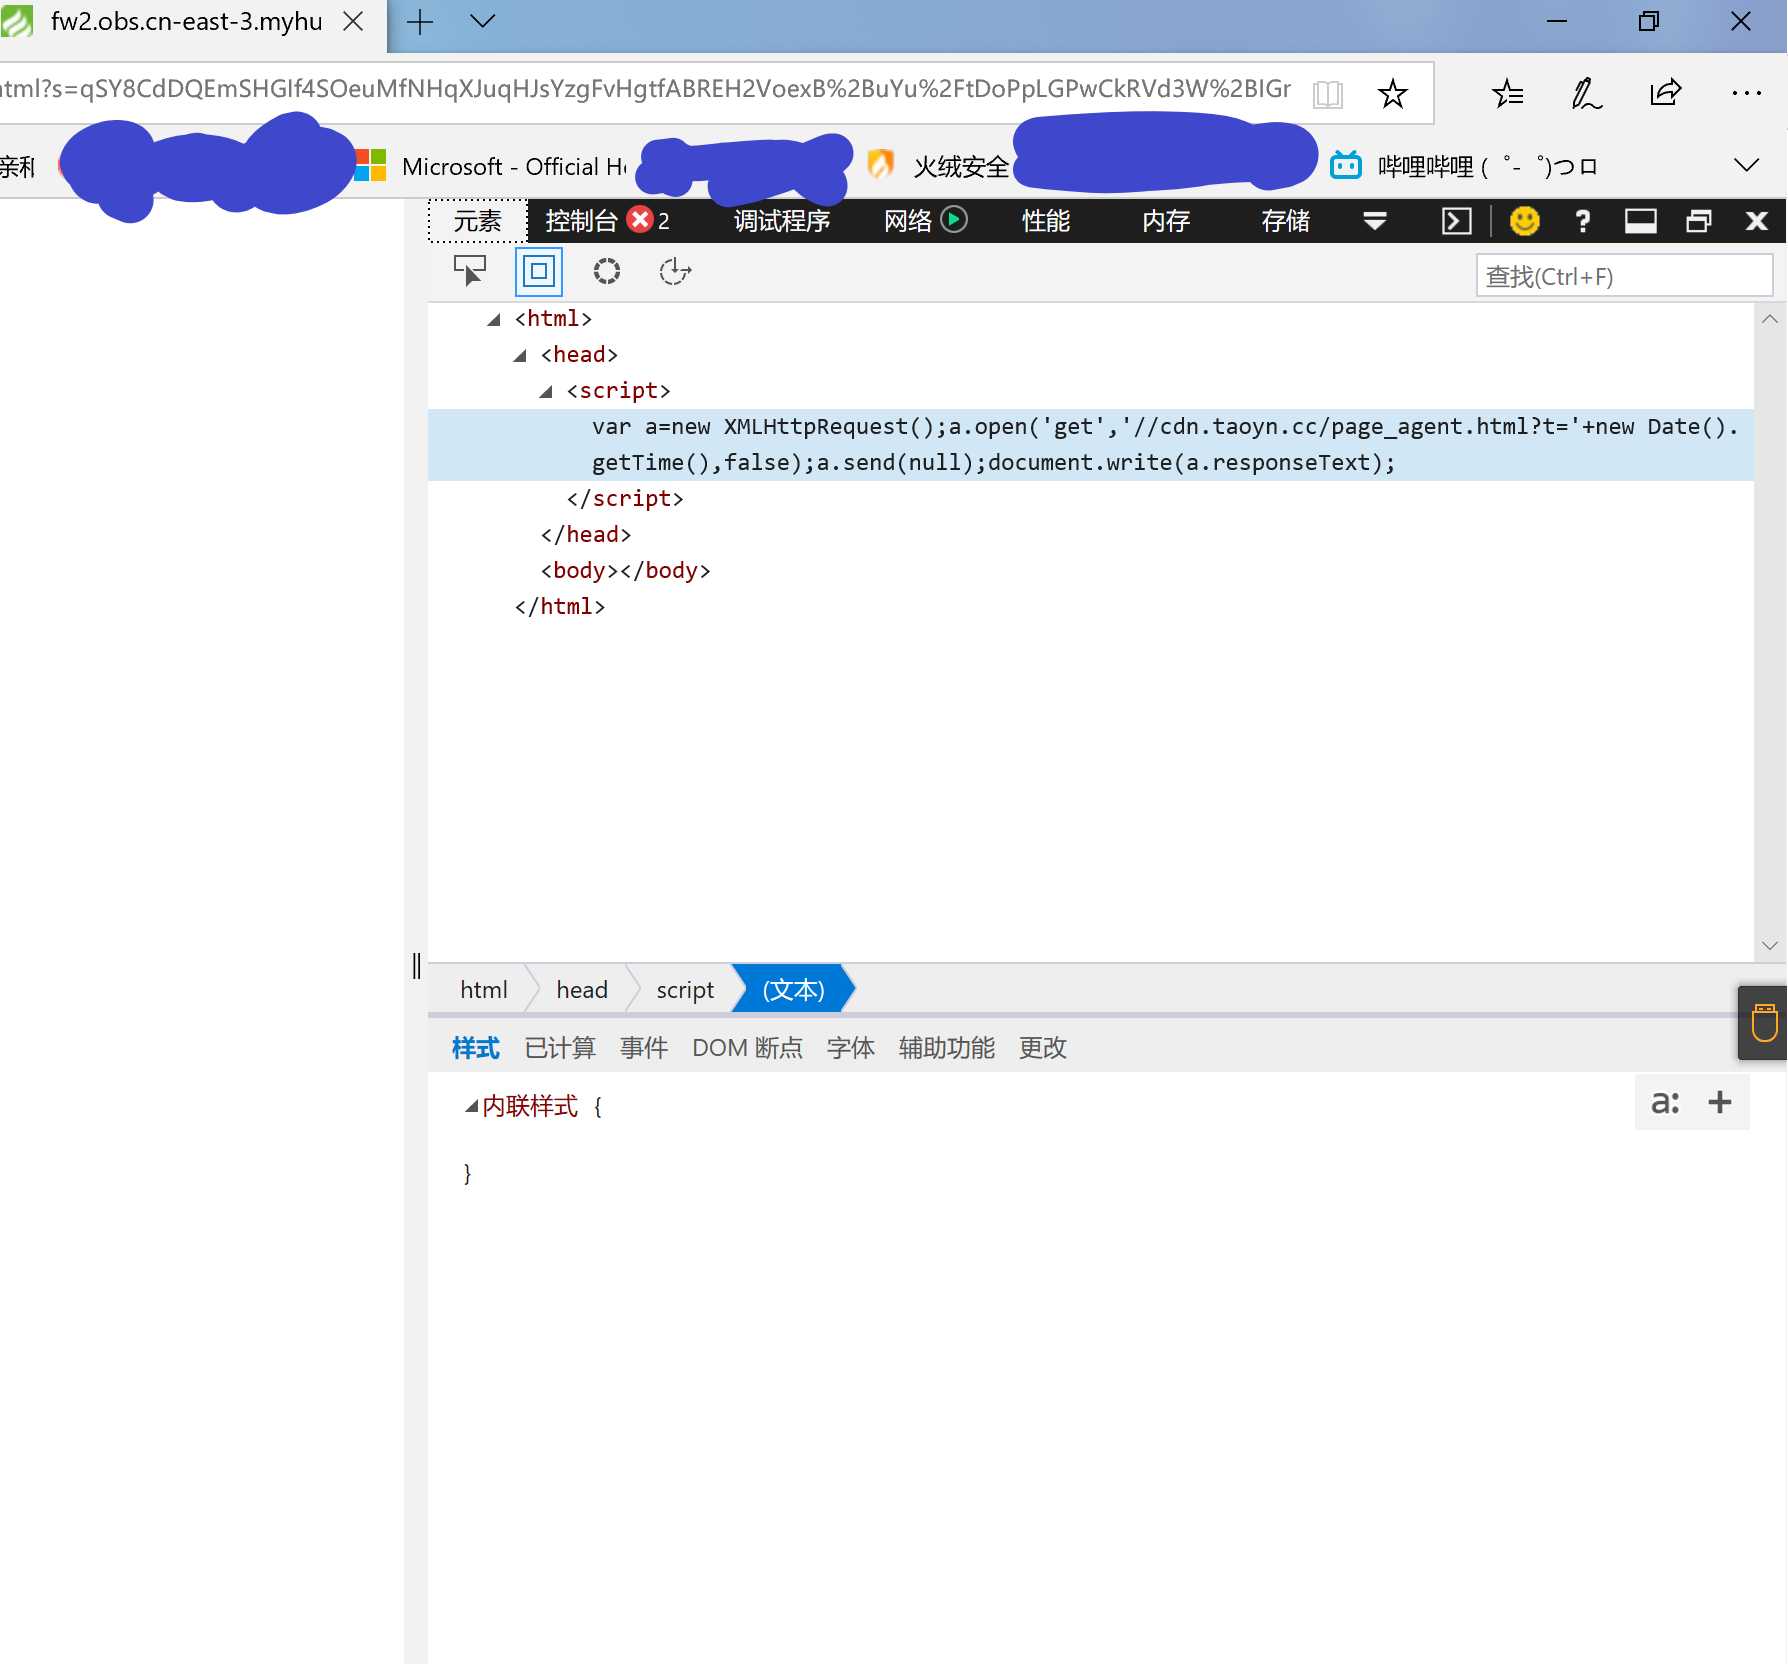
Task: Open the 网络 tab
Action: point(908,221)
